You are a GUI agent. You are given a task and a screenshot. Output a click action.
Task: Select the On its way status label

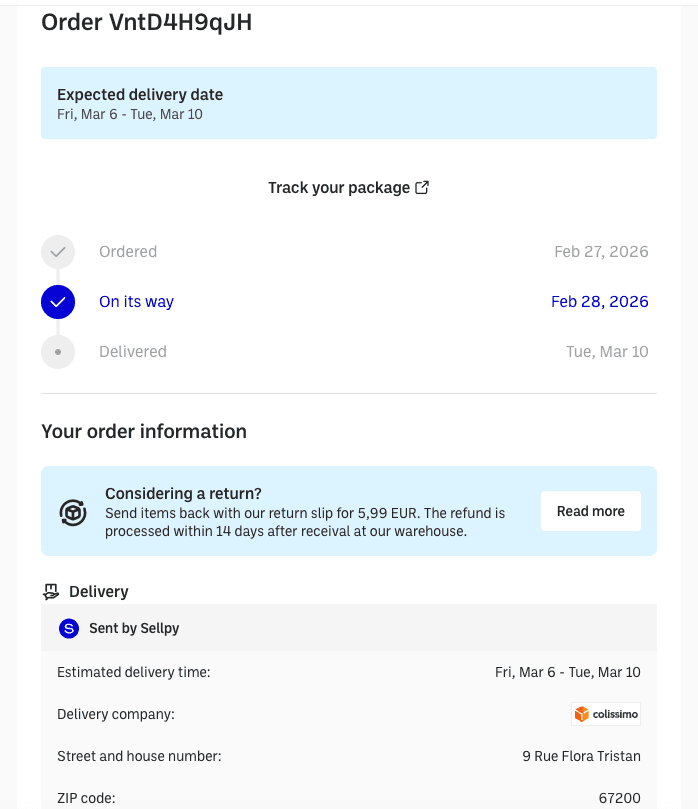pos(136,302)
